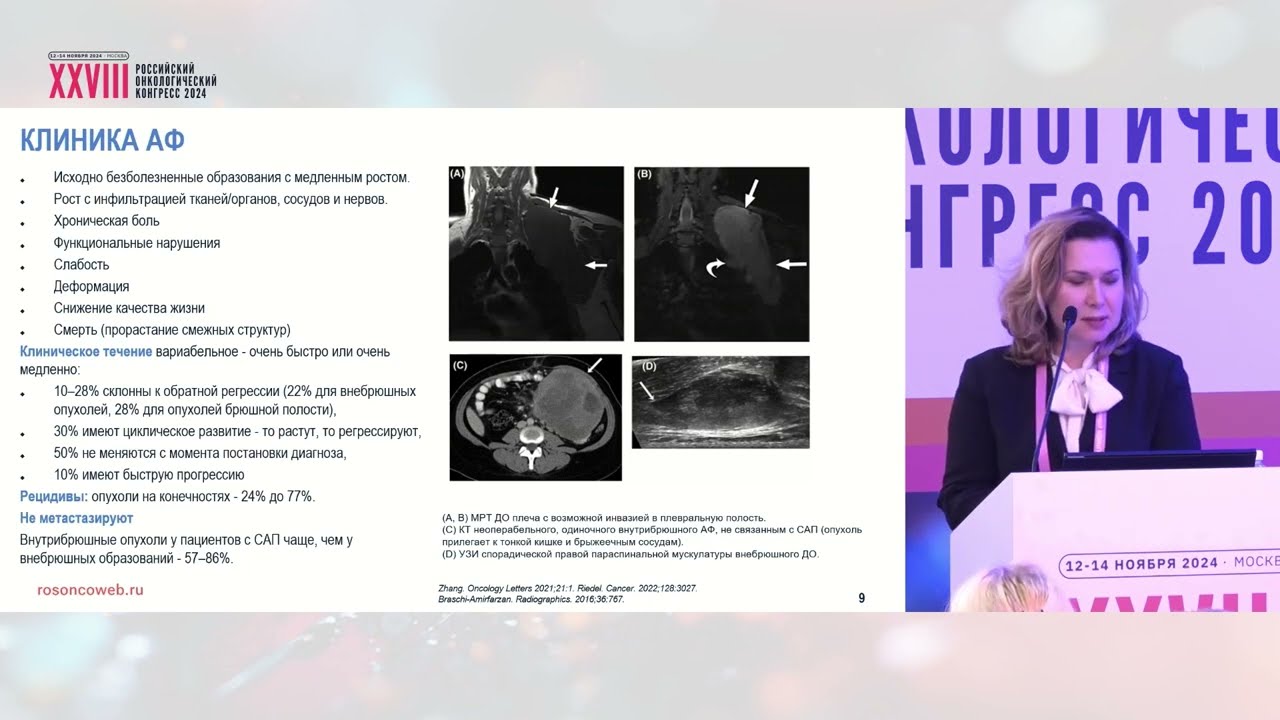Click the 'Хроническая боль' bullet point
This screenshot has height=720, width=1280.
(106, 221)
